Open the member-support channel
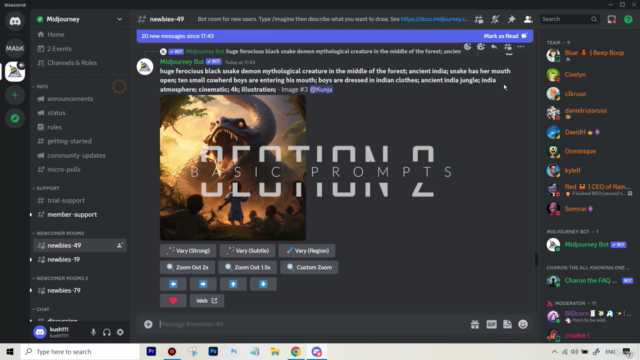 (x=80, y=214)
